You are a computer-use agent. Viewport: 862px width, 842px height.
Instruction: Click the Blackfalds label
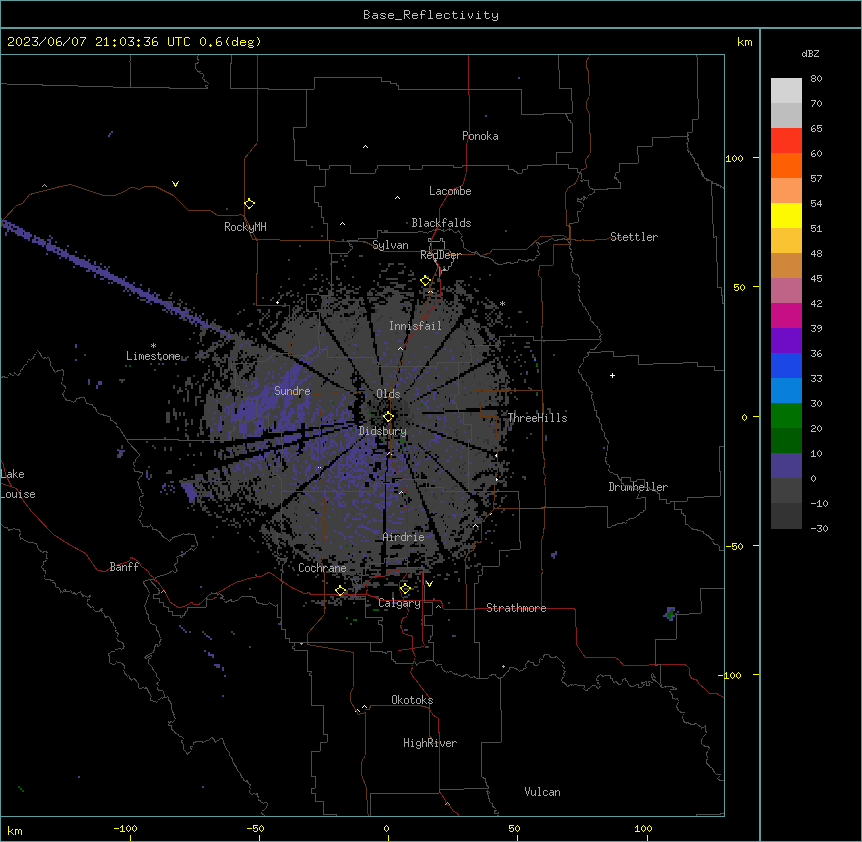tap(441, 223)
